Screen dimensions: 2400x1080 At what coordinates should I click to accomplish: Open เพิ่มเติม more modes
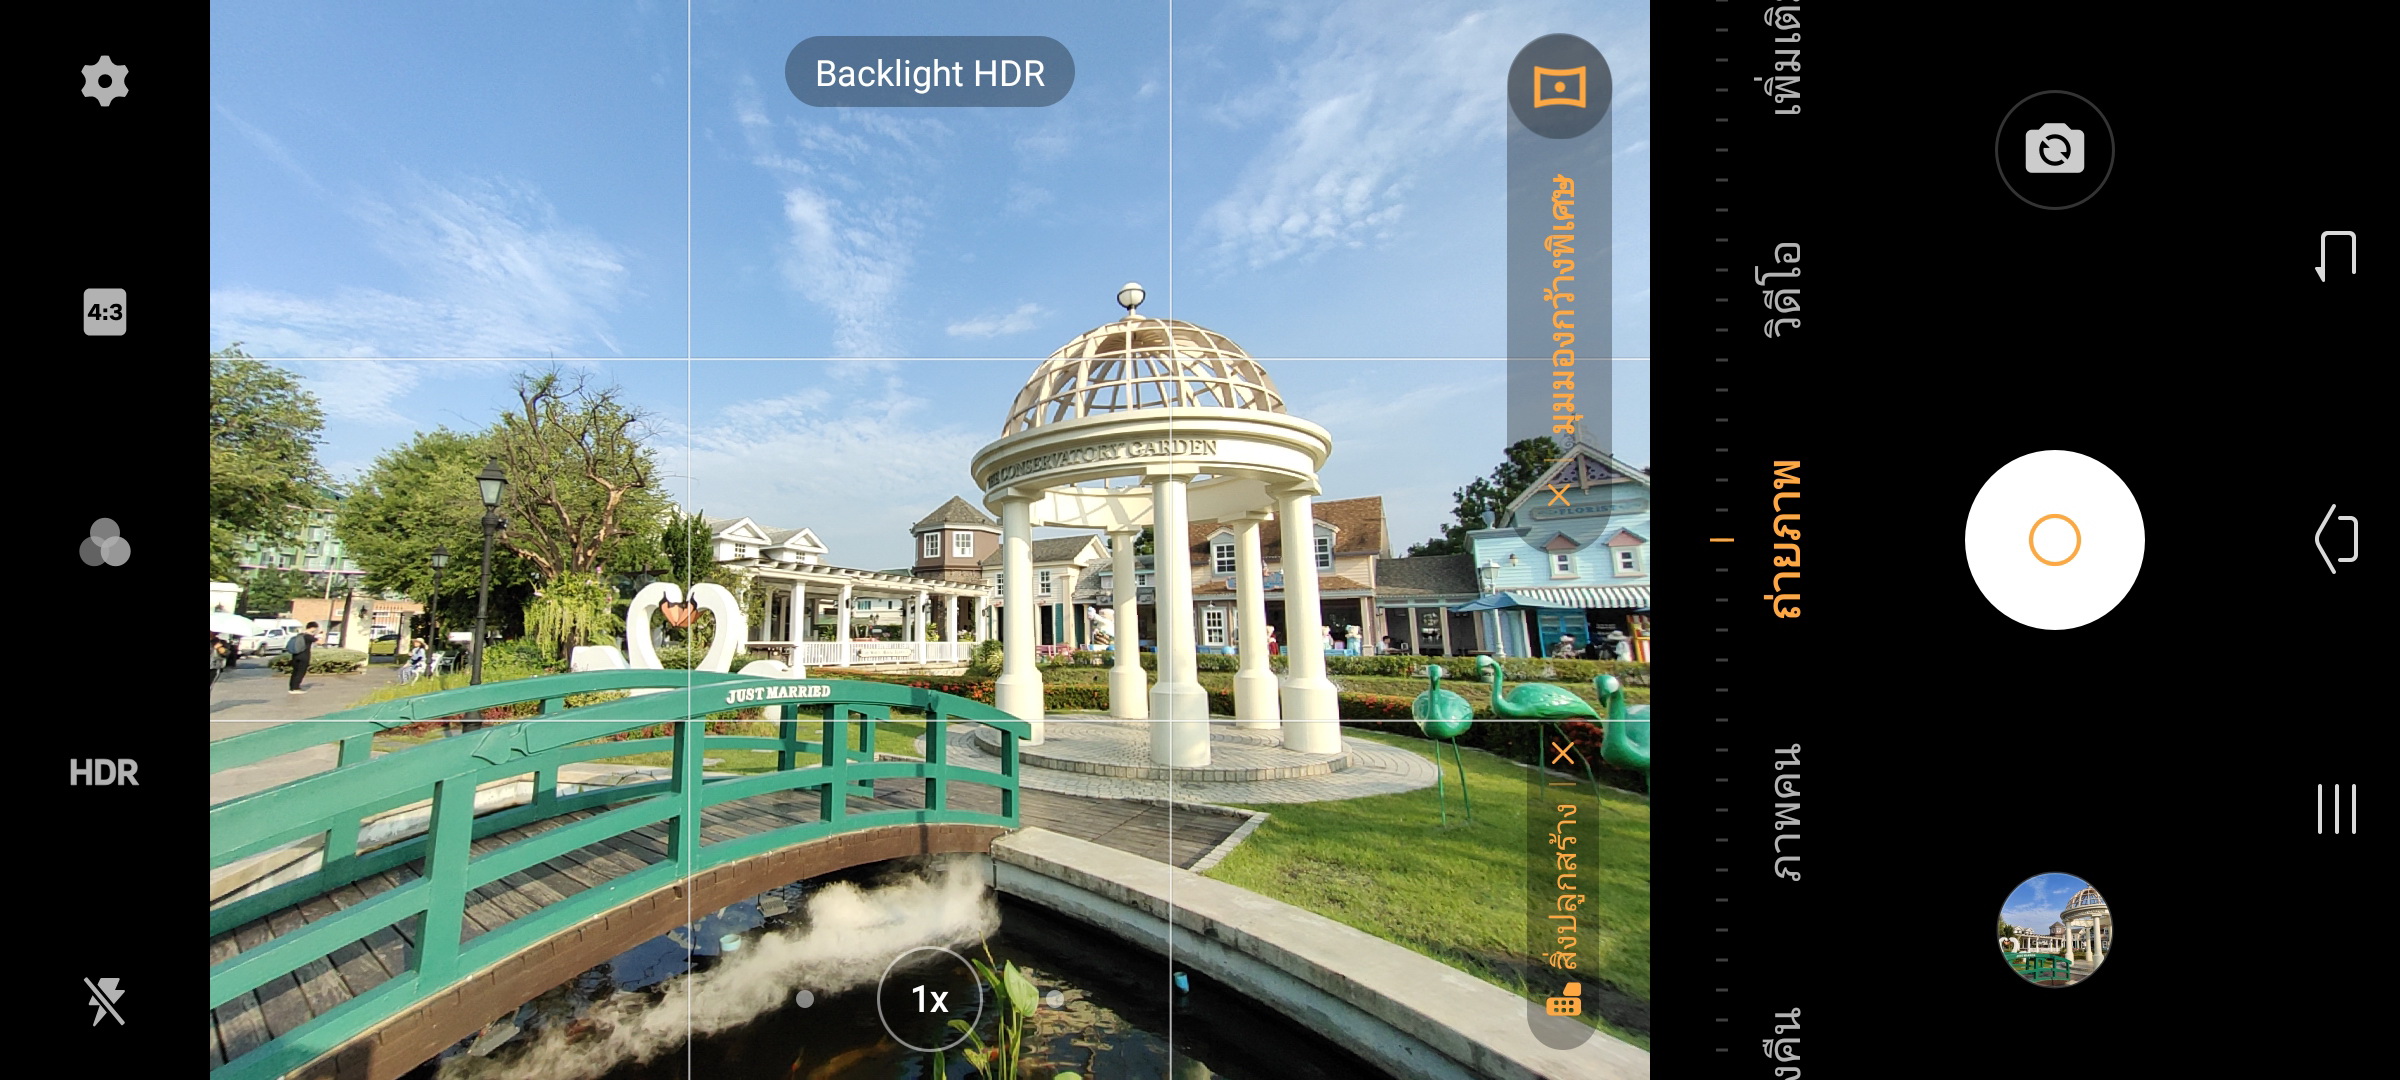1785,60
